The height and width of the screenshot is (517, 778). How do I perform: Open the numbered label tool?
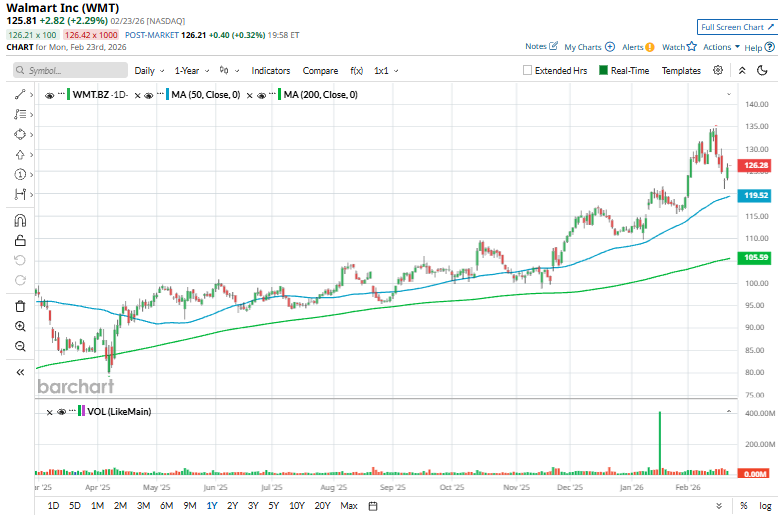20,174
